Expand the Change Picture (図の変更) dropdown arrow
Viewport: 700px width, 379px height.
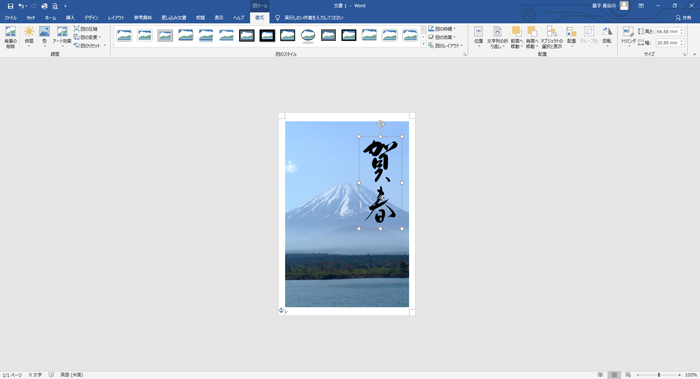(100, 37)
